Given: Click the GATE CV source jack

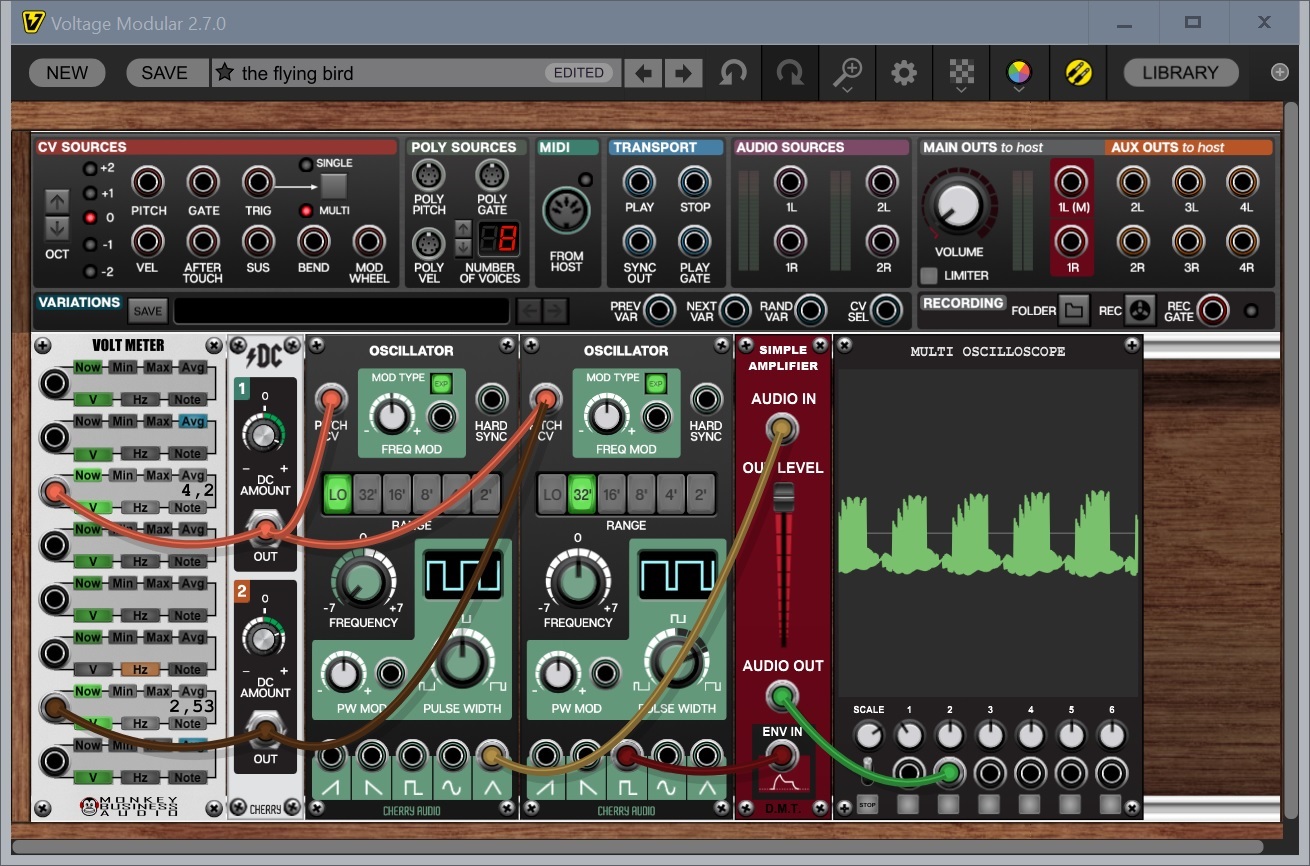Looking at the screenshot, I should (203, 183).
